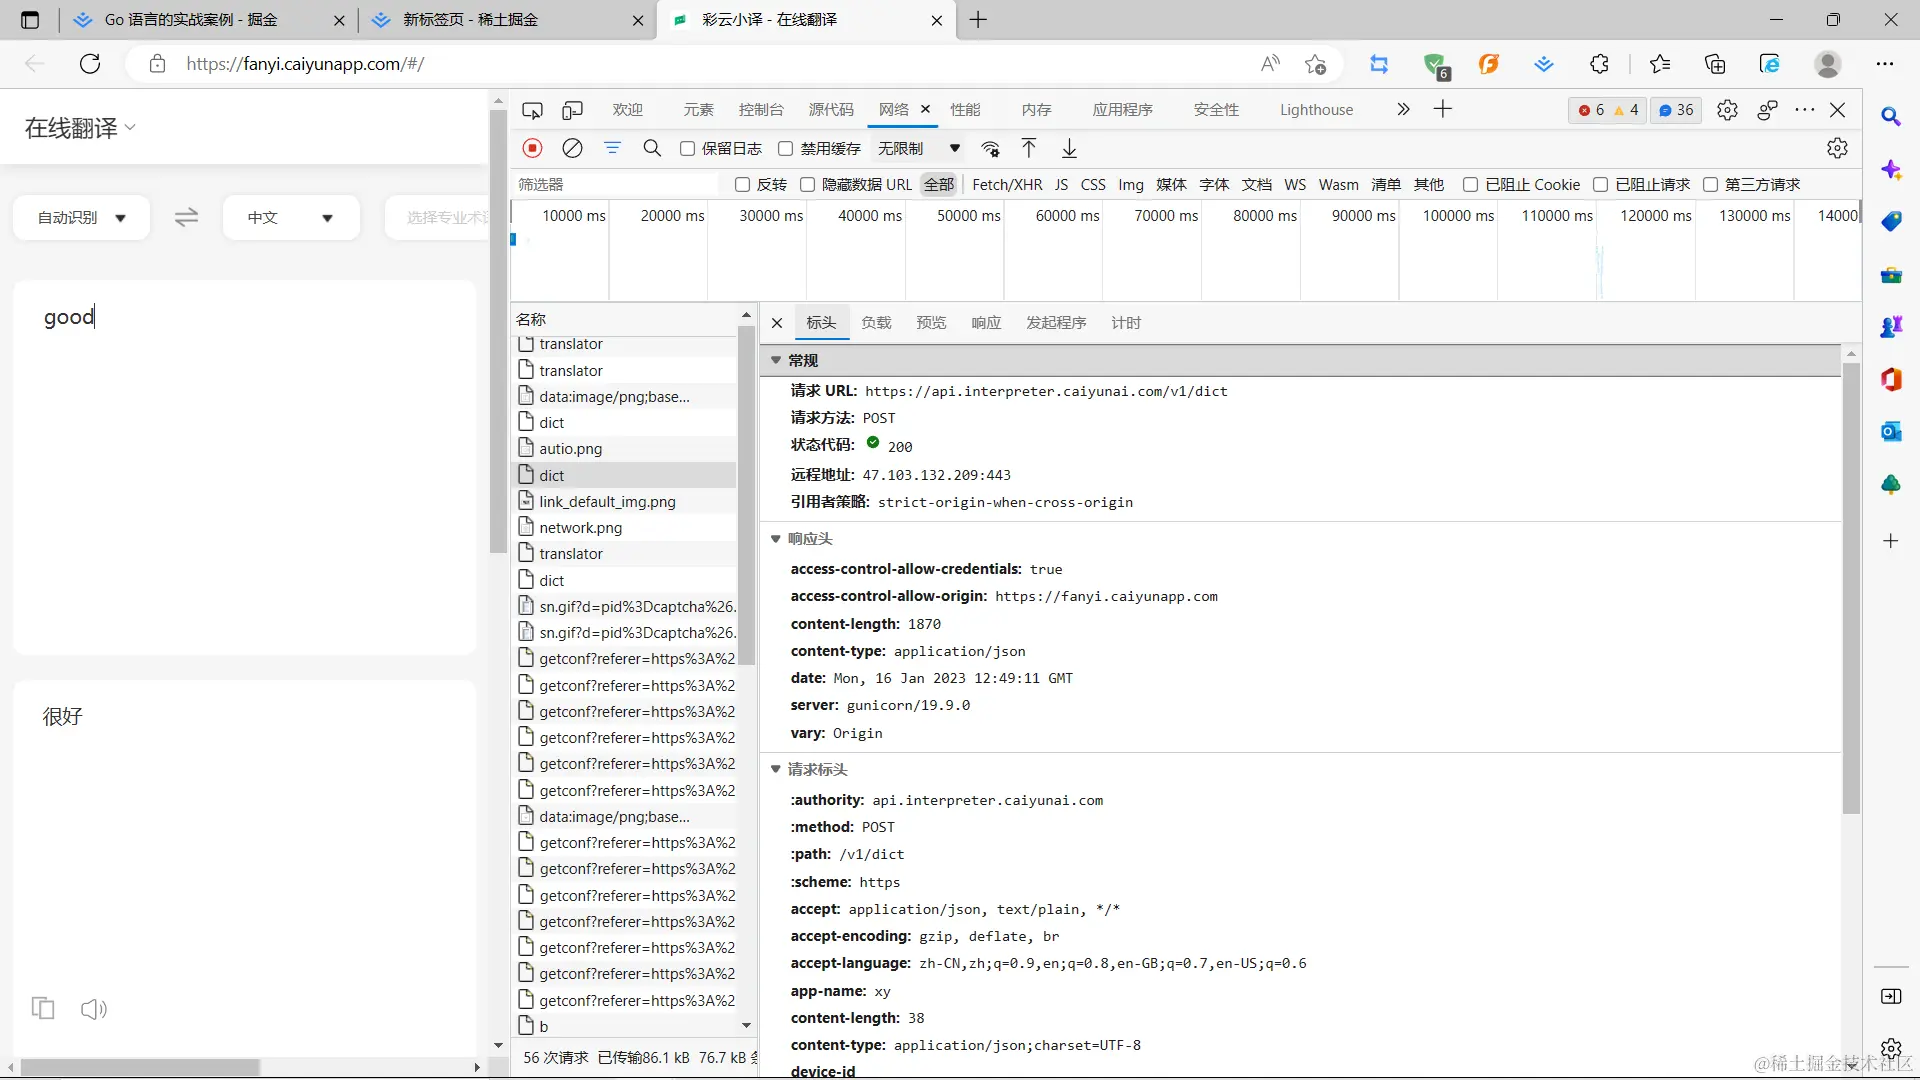Open network panel settings gear
1920x1080 pixels.
[1837, 148]
